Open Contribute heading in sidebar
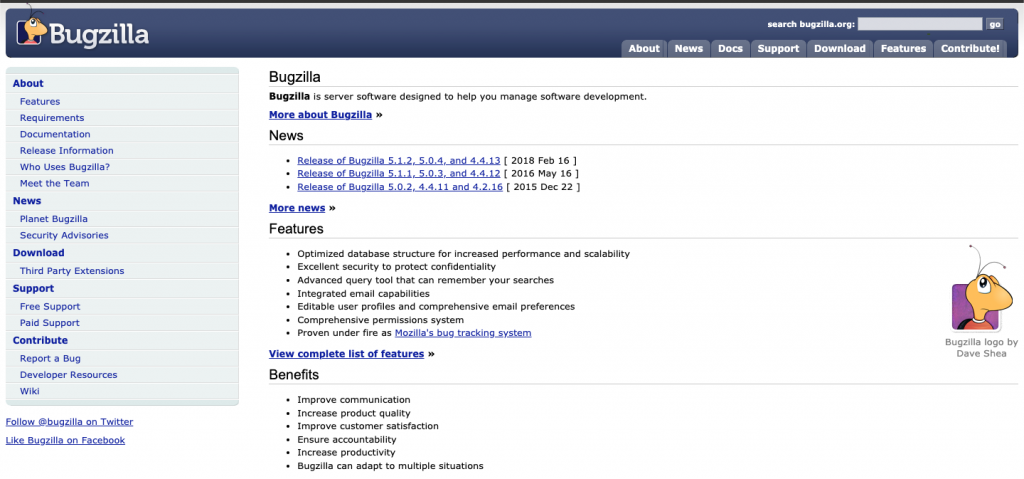Viewport: 1024px width, 479px height. coord(40,340)
